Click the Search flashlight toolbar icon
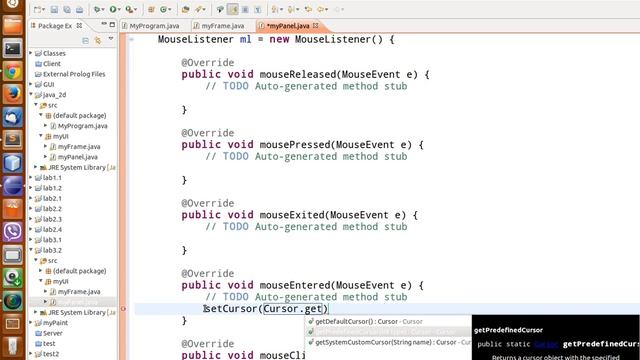Image resolution: width=640 pixels, height=360 pixels. [x=198, y=9]
